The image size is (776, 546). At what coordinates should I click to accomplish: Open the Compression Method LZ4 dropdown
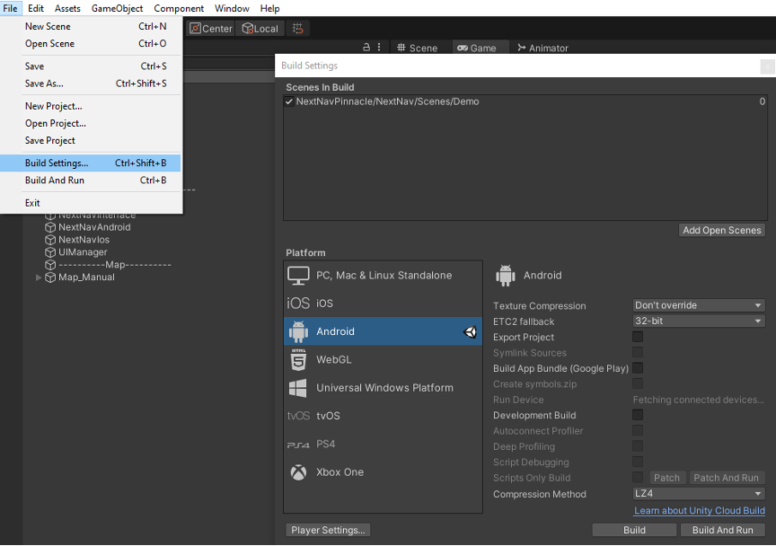(x=698, y=494)
